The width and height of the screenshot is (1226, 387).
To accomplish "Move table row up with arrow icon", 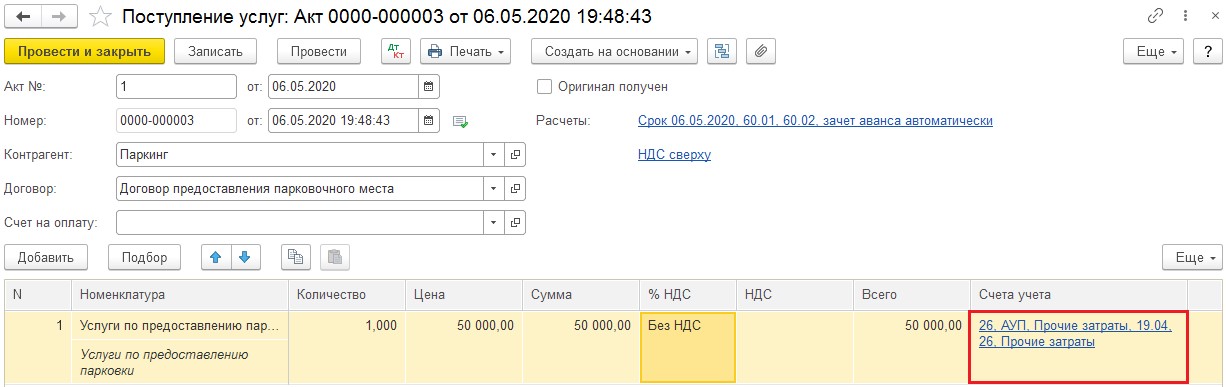I will pyautogui.click(x=216, y=257).
